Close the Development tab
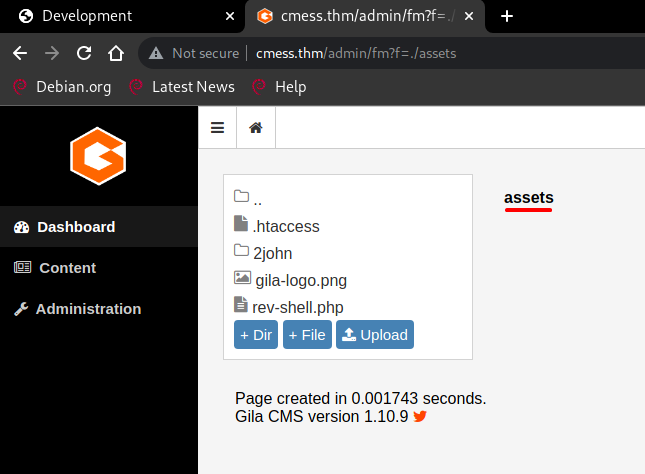Screen dimensions: 645x474 coord(231,16)
